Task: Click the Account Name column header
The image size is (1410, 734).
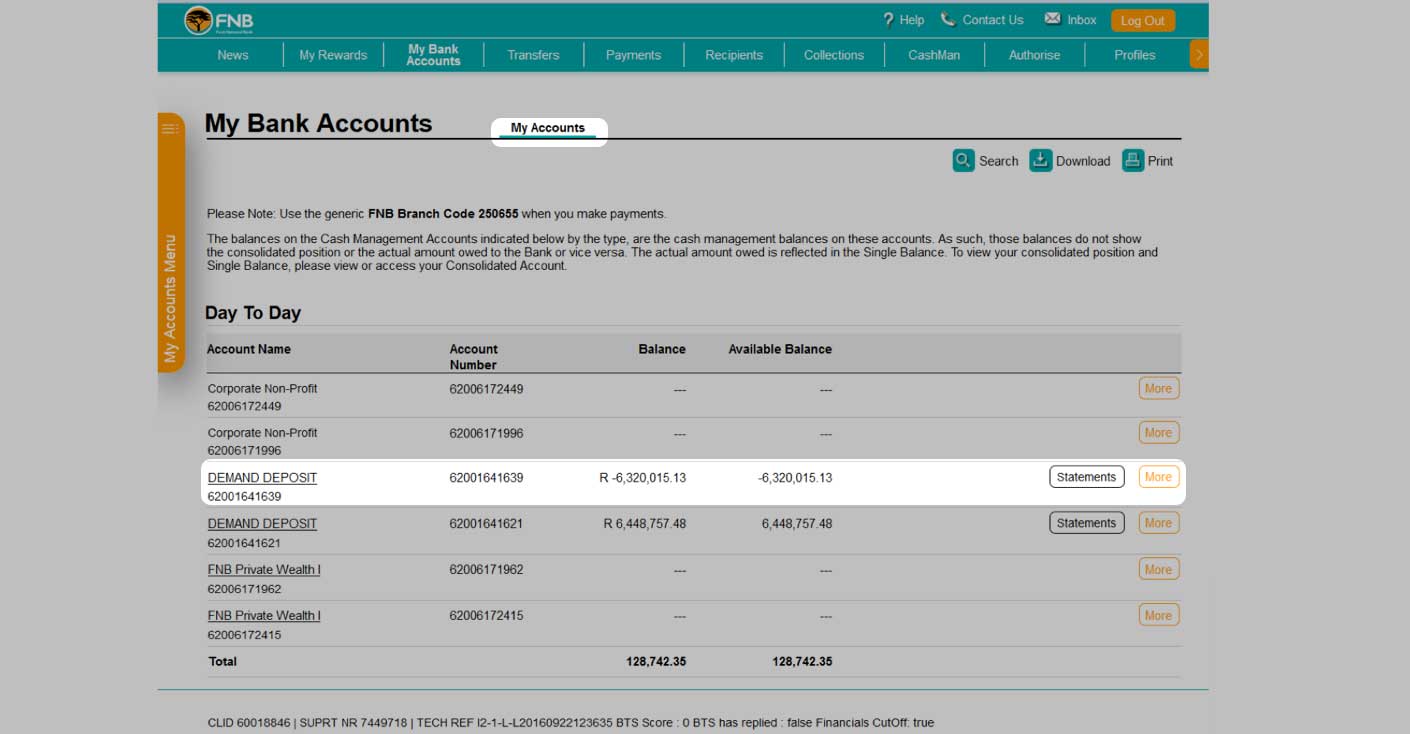Action: (249, 349)
